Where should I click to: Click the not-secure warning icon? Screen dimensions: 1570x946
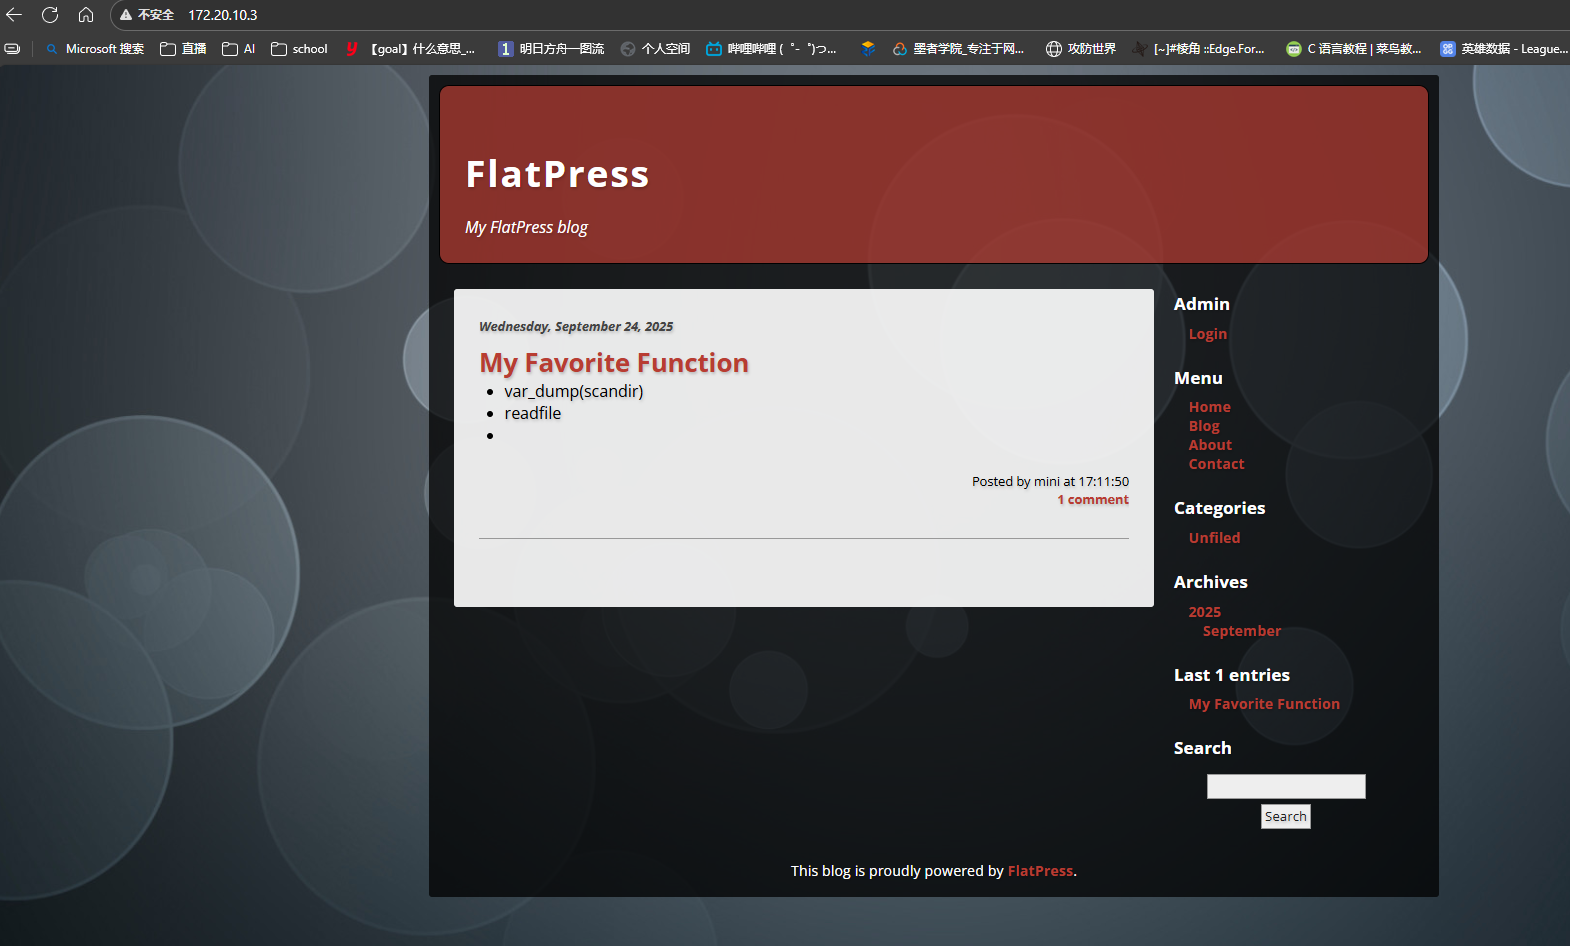tap(126, 15)
